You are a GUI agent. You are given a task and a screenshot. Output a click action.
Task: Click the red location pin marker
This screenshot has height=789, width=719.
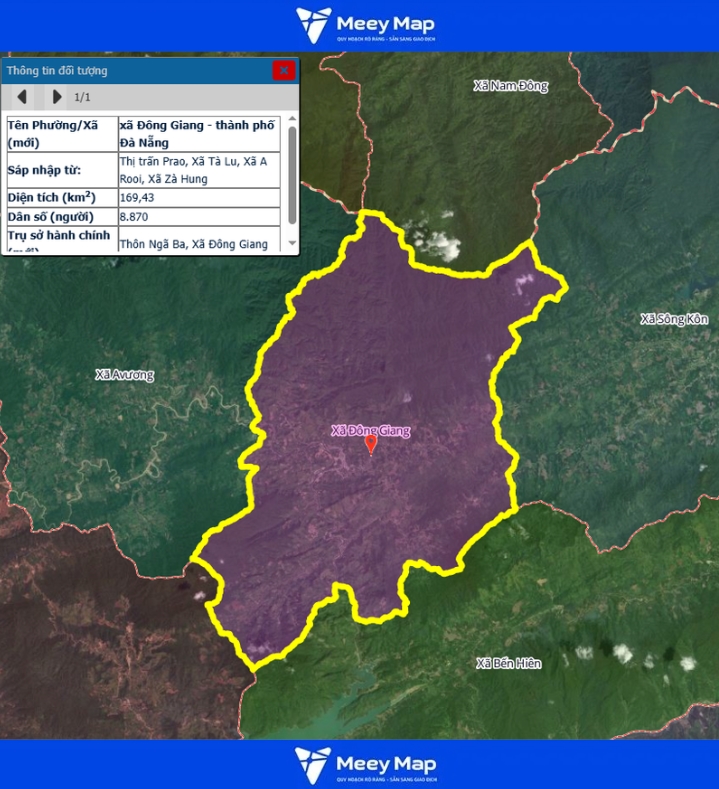click(x=371, y=445)
